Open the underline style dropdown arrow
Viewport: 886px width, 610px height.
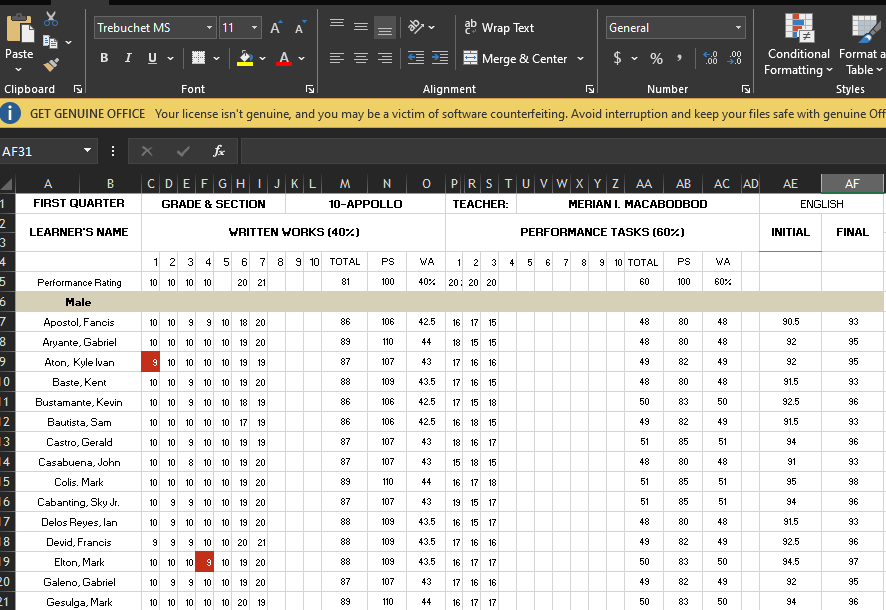pos(170,58)
